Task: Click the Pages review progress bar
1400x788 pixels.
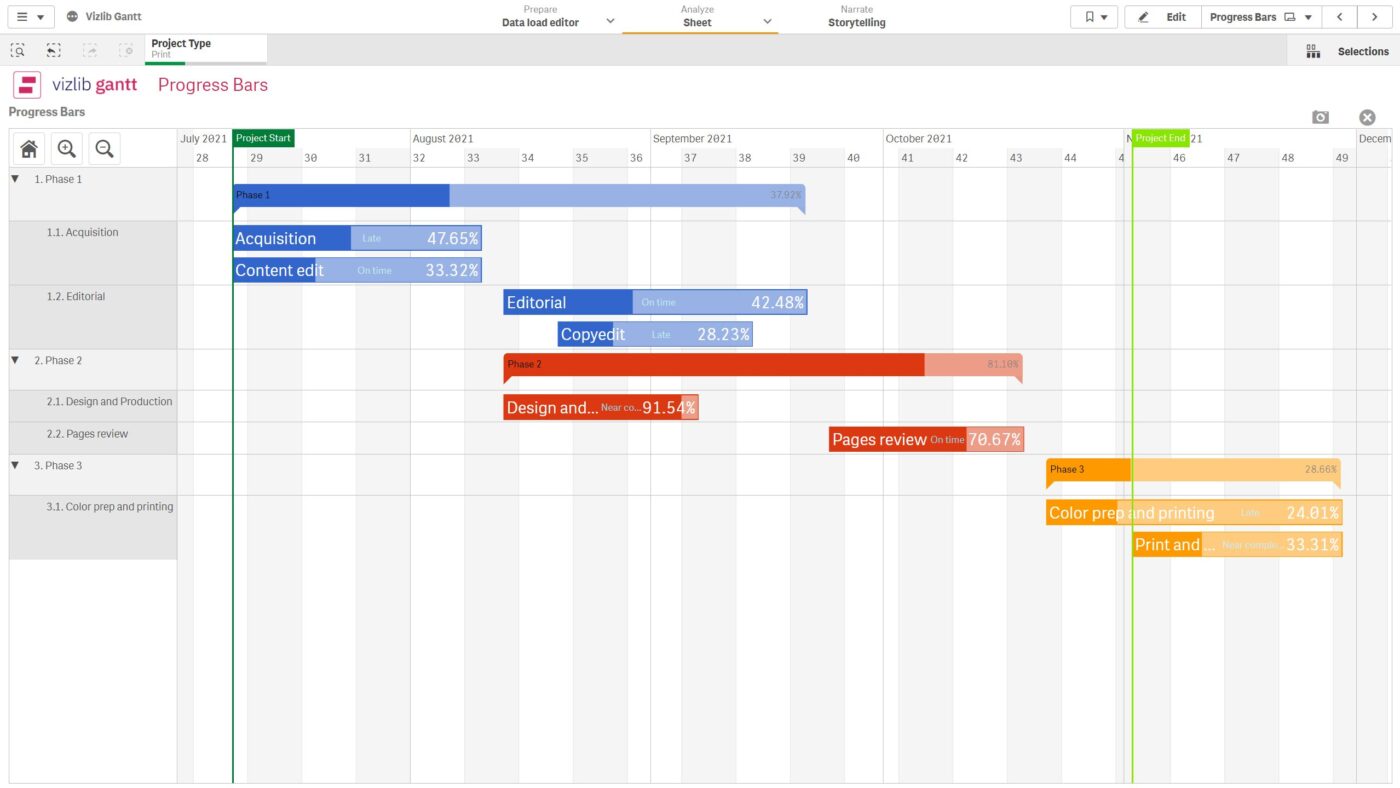Action: (926, 439)
